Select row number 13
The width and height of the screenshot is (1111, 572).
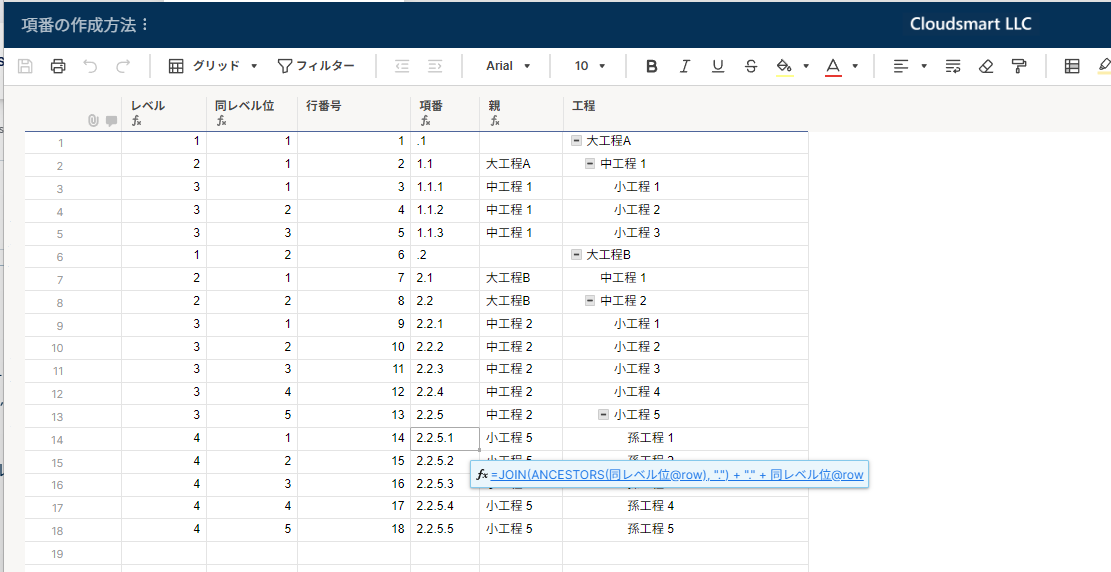point(57,417)
